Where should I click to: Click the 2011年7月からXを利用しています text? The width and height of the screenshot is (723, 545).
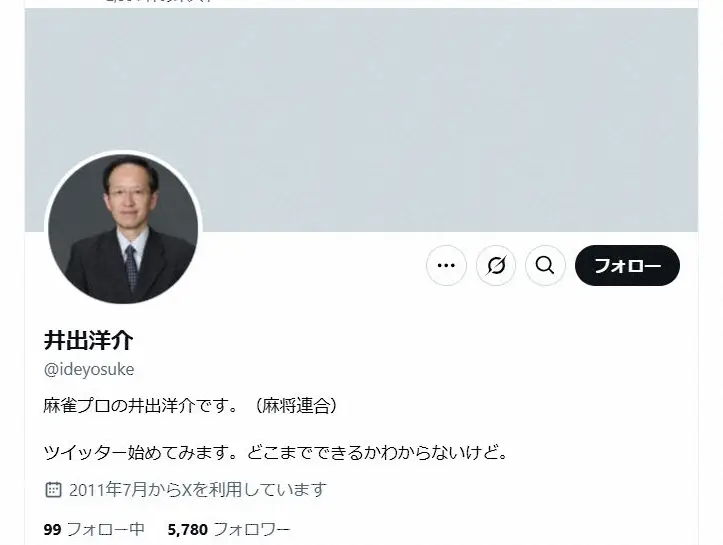pos(198,489)
